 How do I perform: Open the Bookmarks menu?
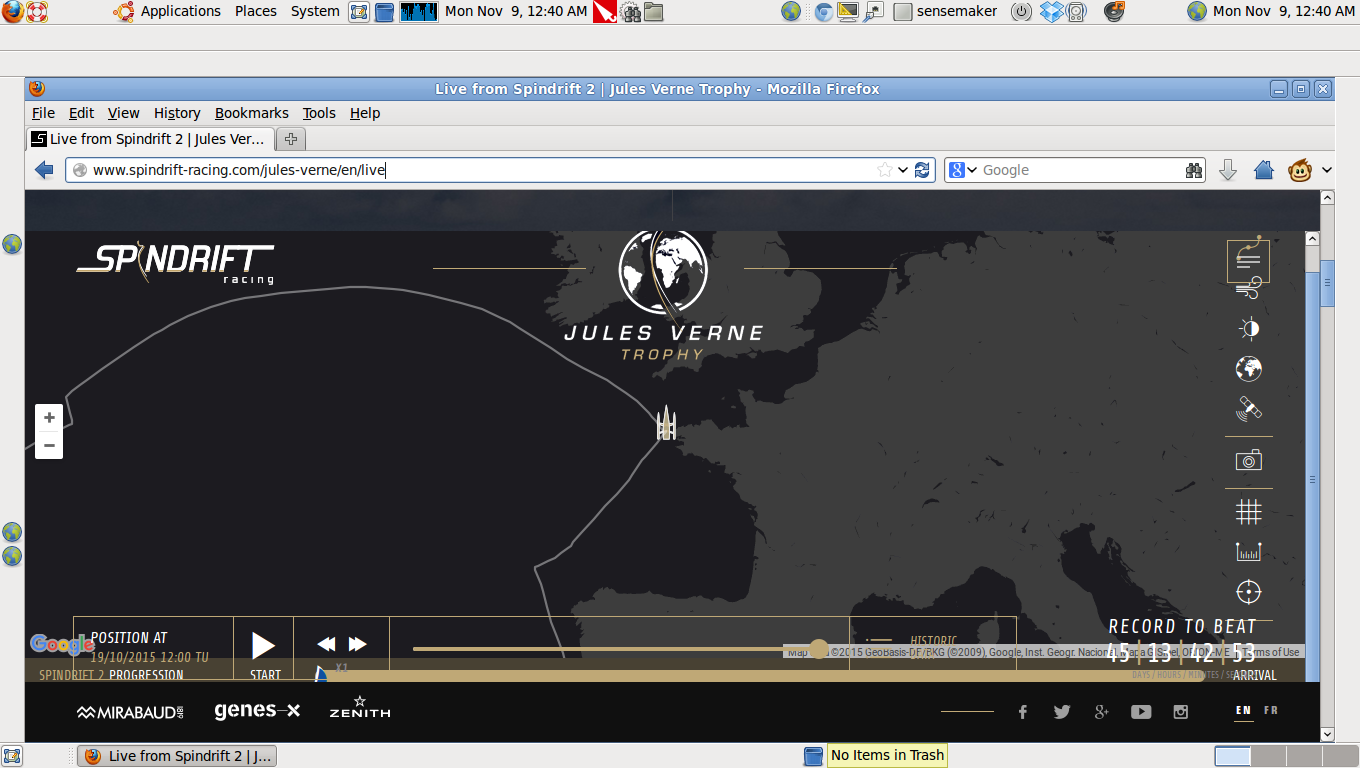click(x=251, y=113)
